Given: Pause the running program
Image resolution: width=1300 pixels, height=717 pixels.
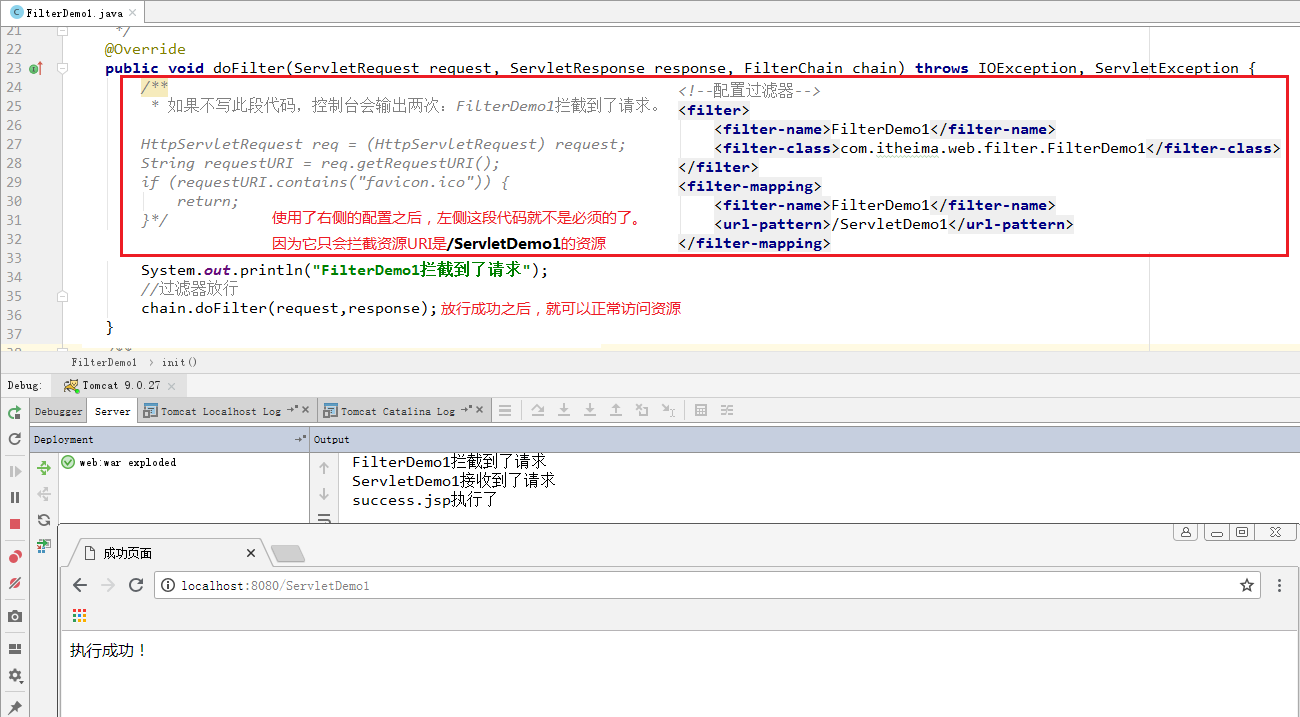Looking at the screenshot, I should pyautogui.click(x=14, y=497).
